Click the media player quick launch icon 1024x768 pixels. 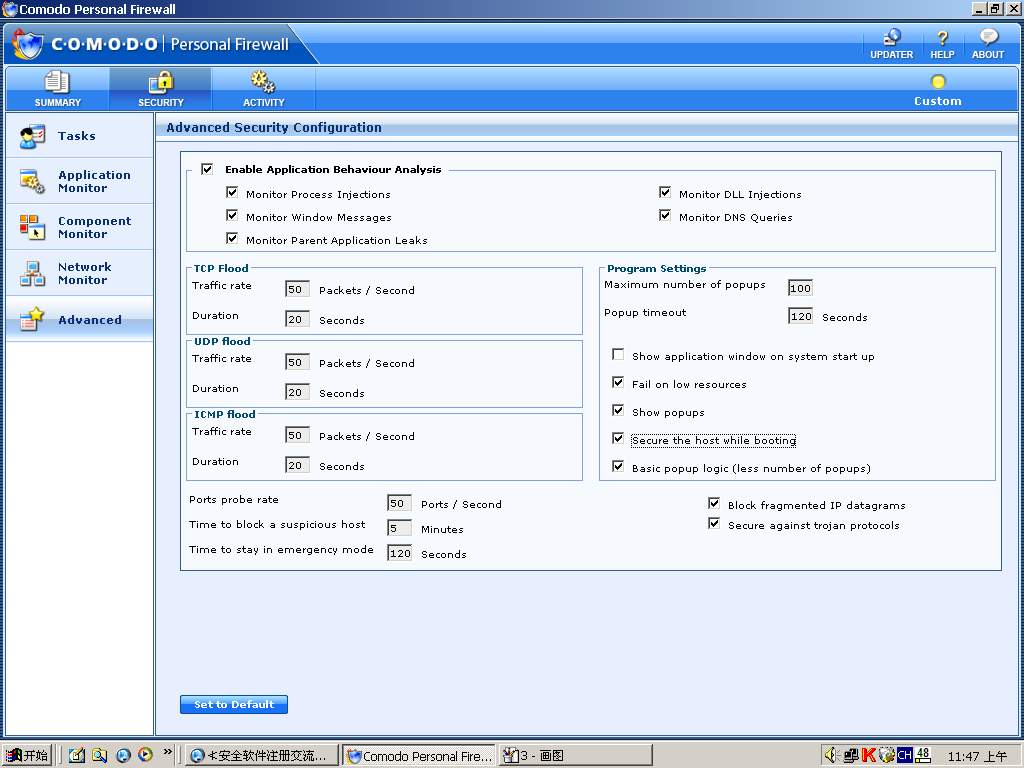146,756
